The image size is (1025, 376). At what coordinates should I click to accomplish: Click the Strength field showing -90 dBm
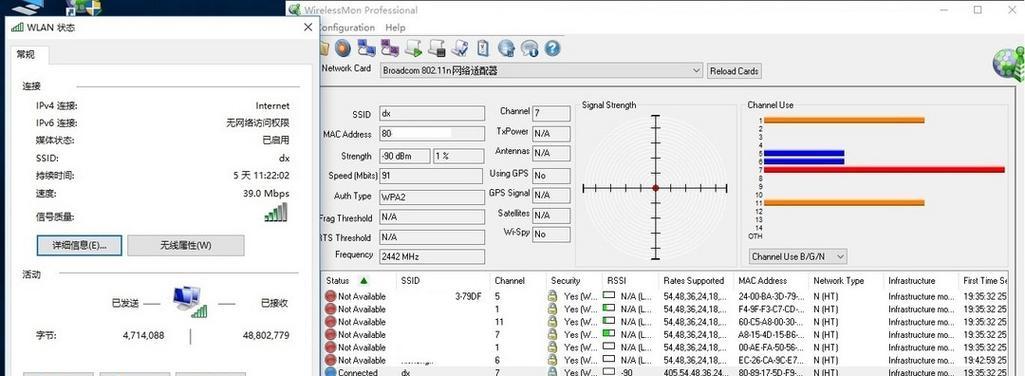[x=405, y=156]
